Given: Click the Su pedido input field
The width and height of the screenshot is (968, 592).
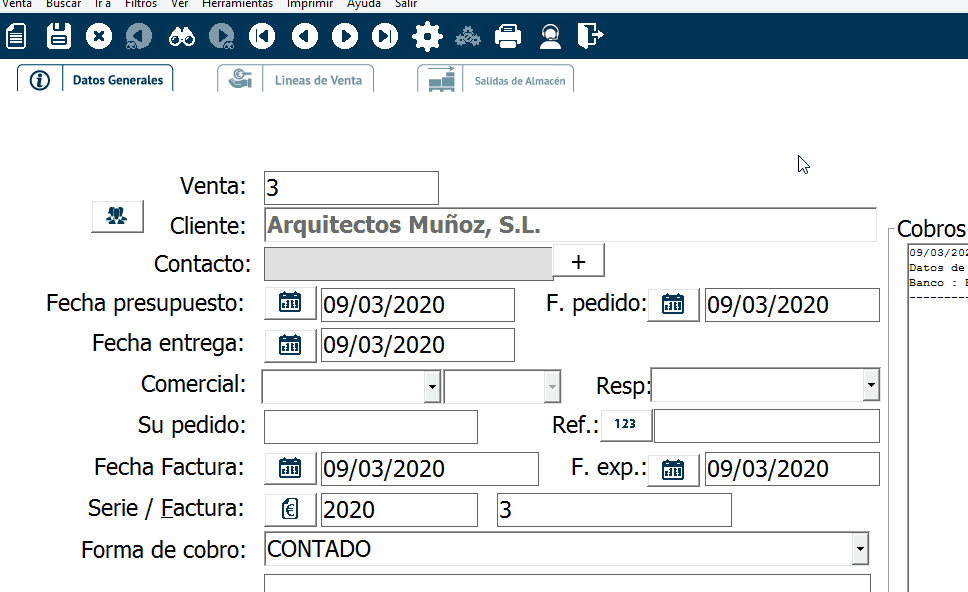Looking at the screenshot, I should [370, 426].
